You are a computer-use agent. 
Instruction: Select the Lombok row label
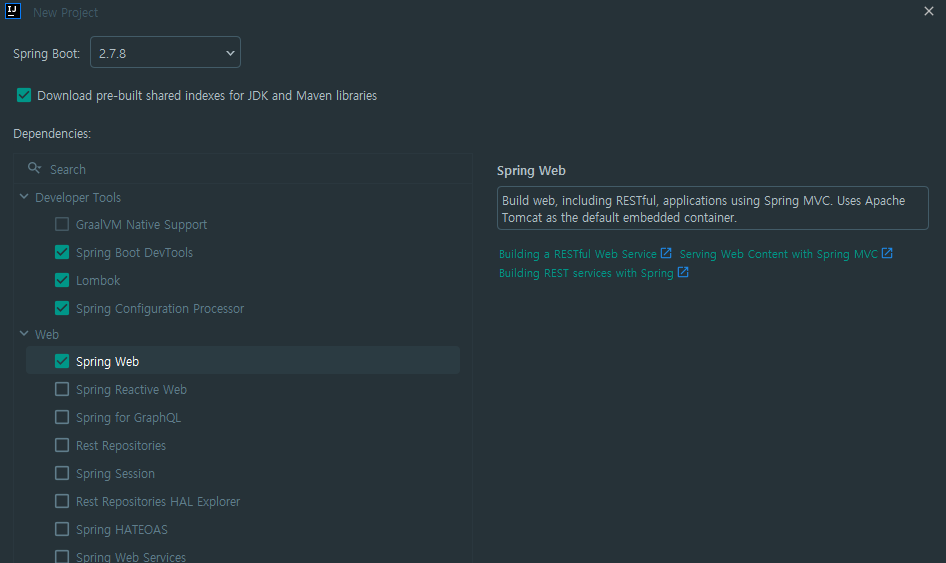pos(98,281)
